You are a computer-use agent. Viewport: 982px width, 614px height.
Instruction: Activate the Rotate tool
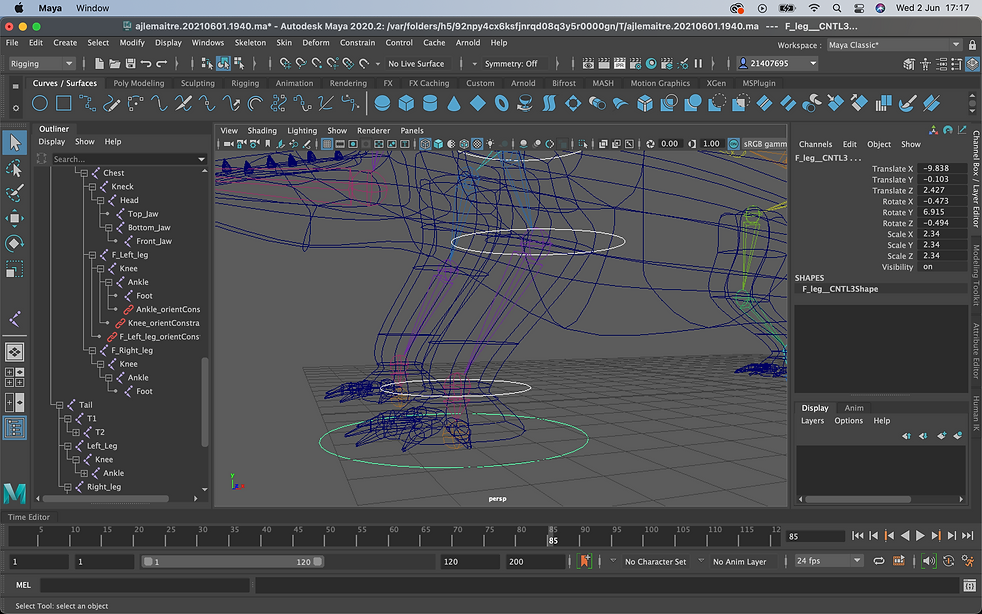click(x=14, y=243)
